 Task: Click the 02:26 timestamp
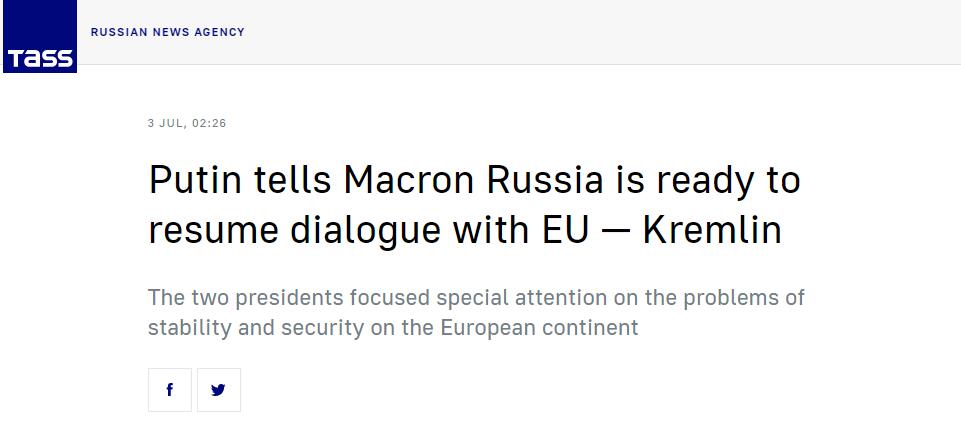point(208,123)
